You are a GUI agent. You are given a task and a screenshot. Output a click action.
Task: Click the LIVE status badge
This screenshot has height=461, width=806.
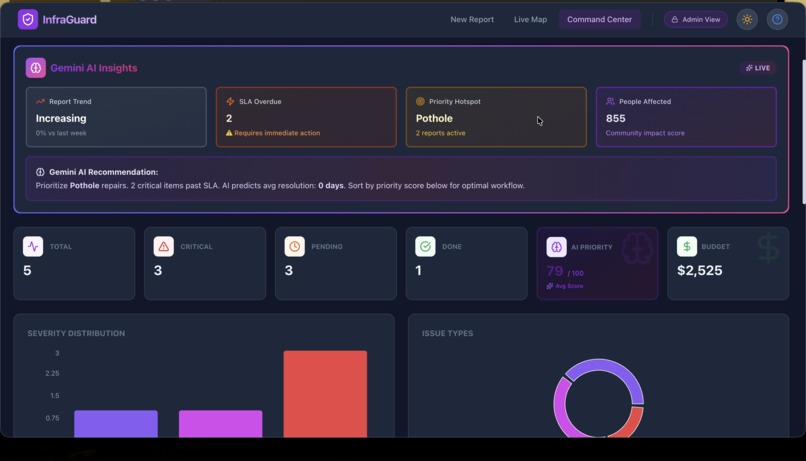coord(758,68)
